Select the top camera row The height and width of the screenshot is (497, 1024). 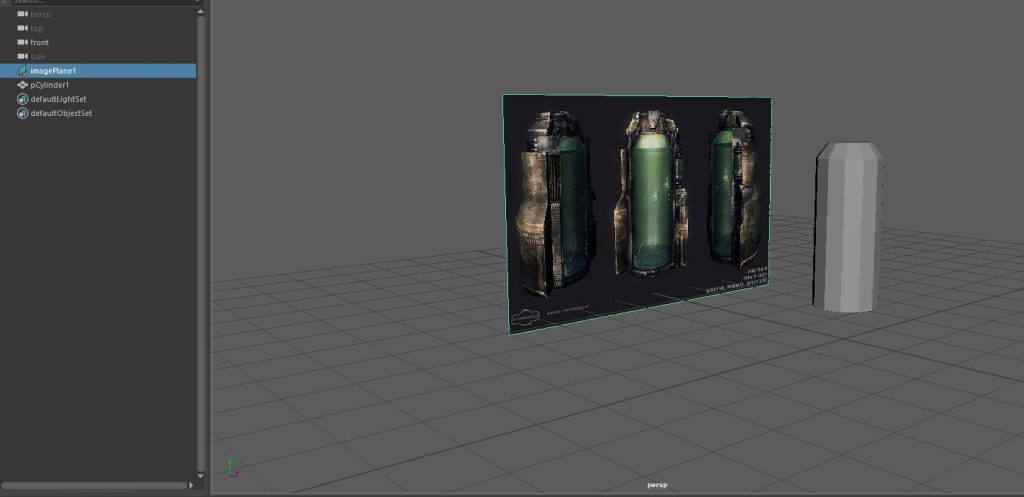(x=98, y=28)
